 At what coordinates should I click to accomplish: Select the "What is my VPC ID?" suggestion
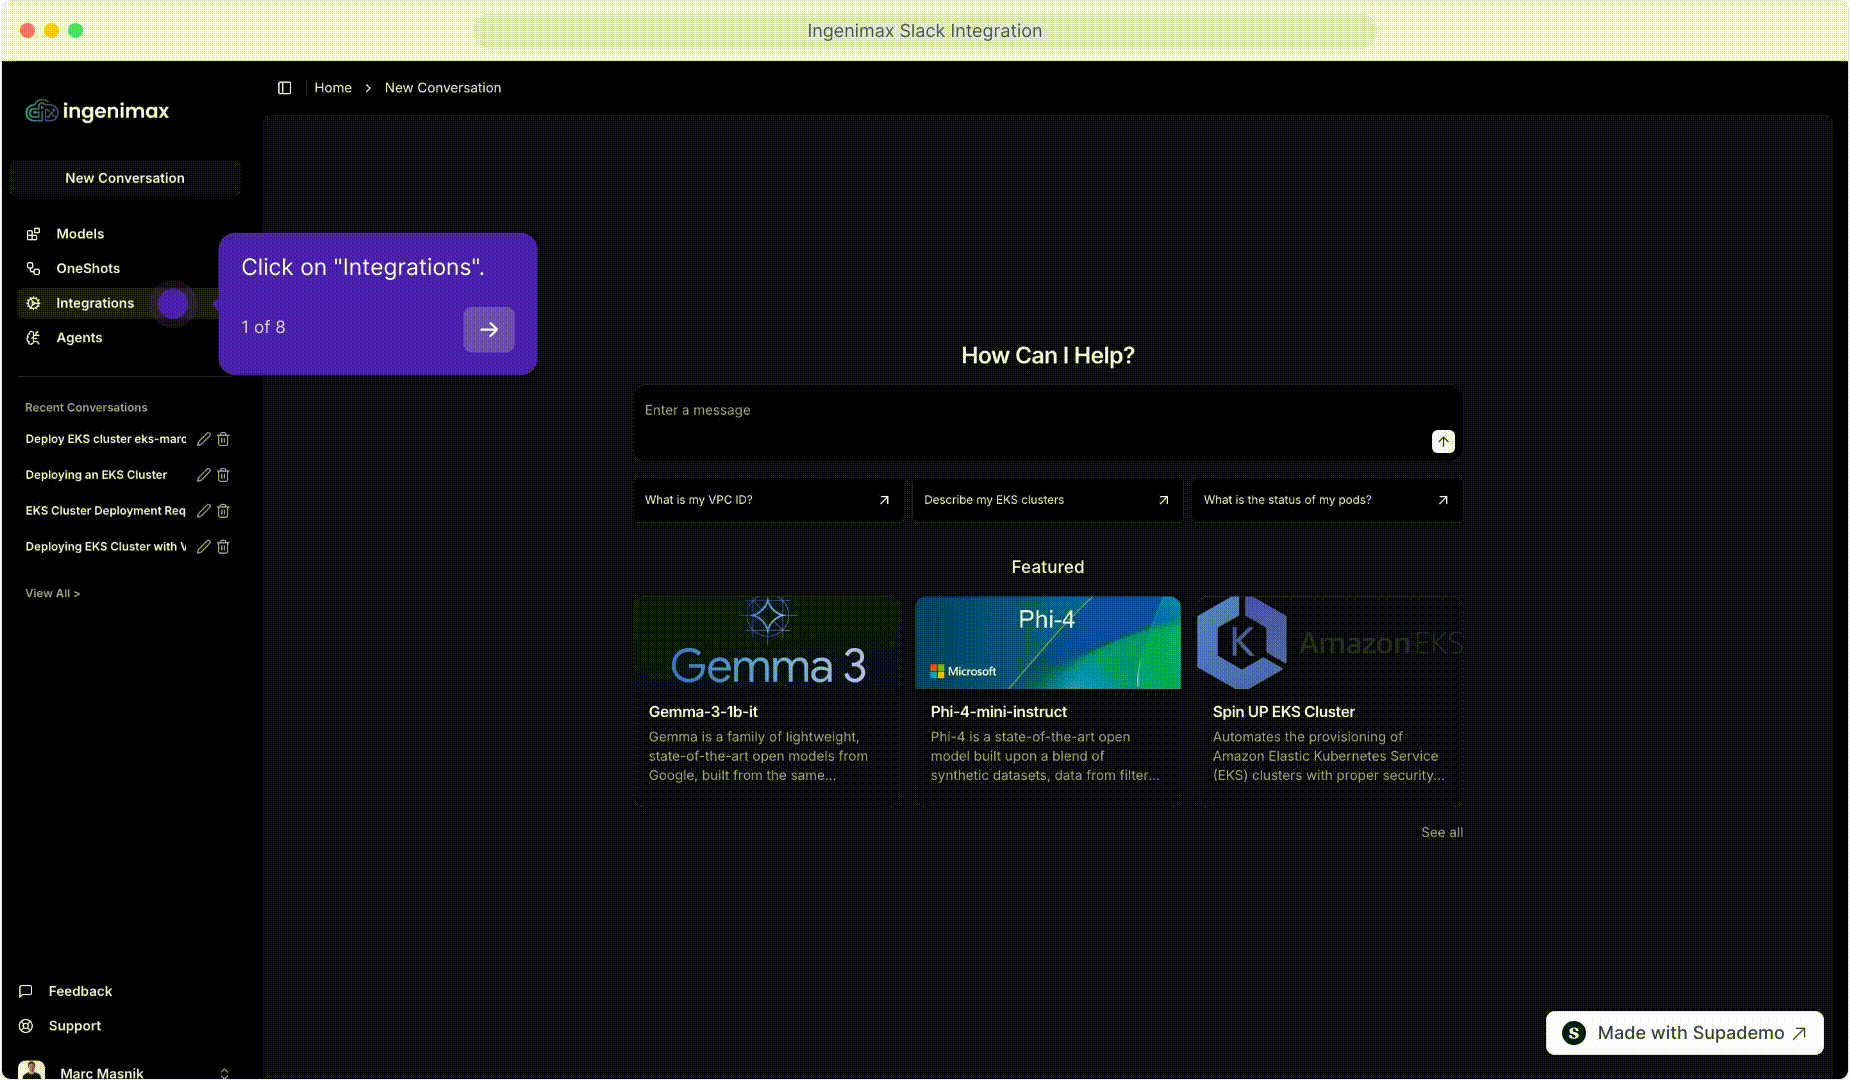point(767,500)
